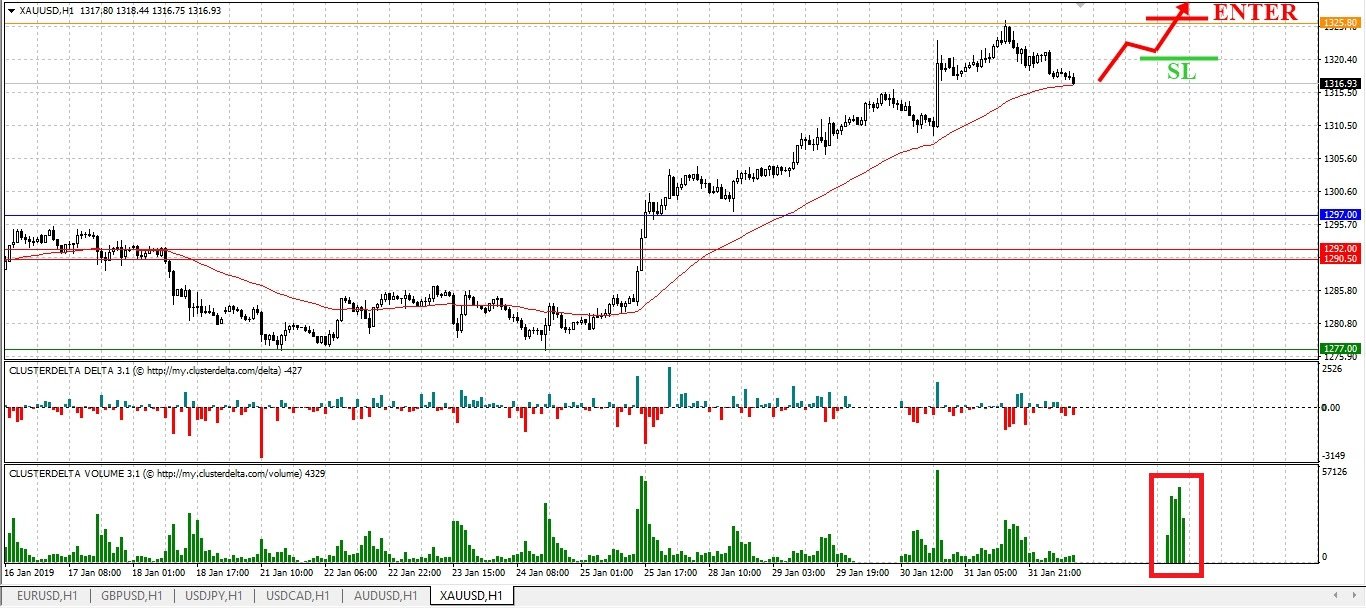
Task: Switch to the EURUSD,H1 chart tab
Action: tap(47, 596)
